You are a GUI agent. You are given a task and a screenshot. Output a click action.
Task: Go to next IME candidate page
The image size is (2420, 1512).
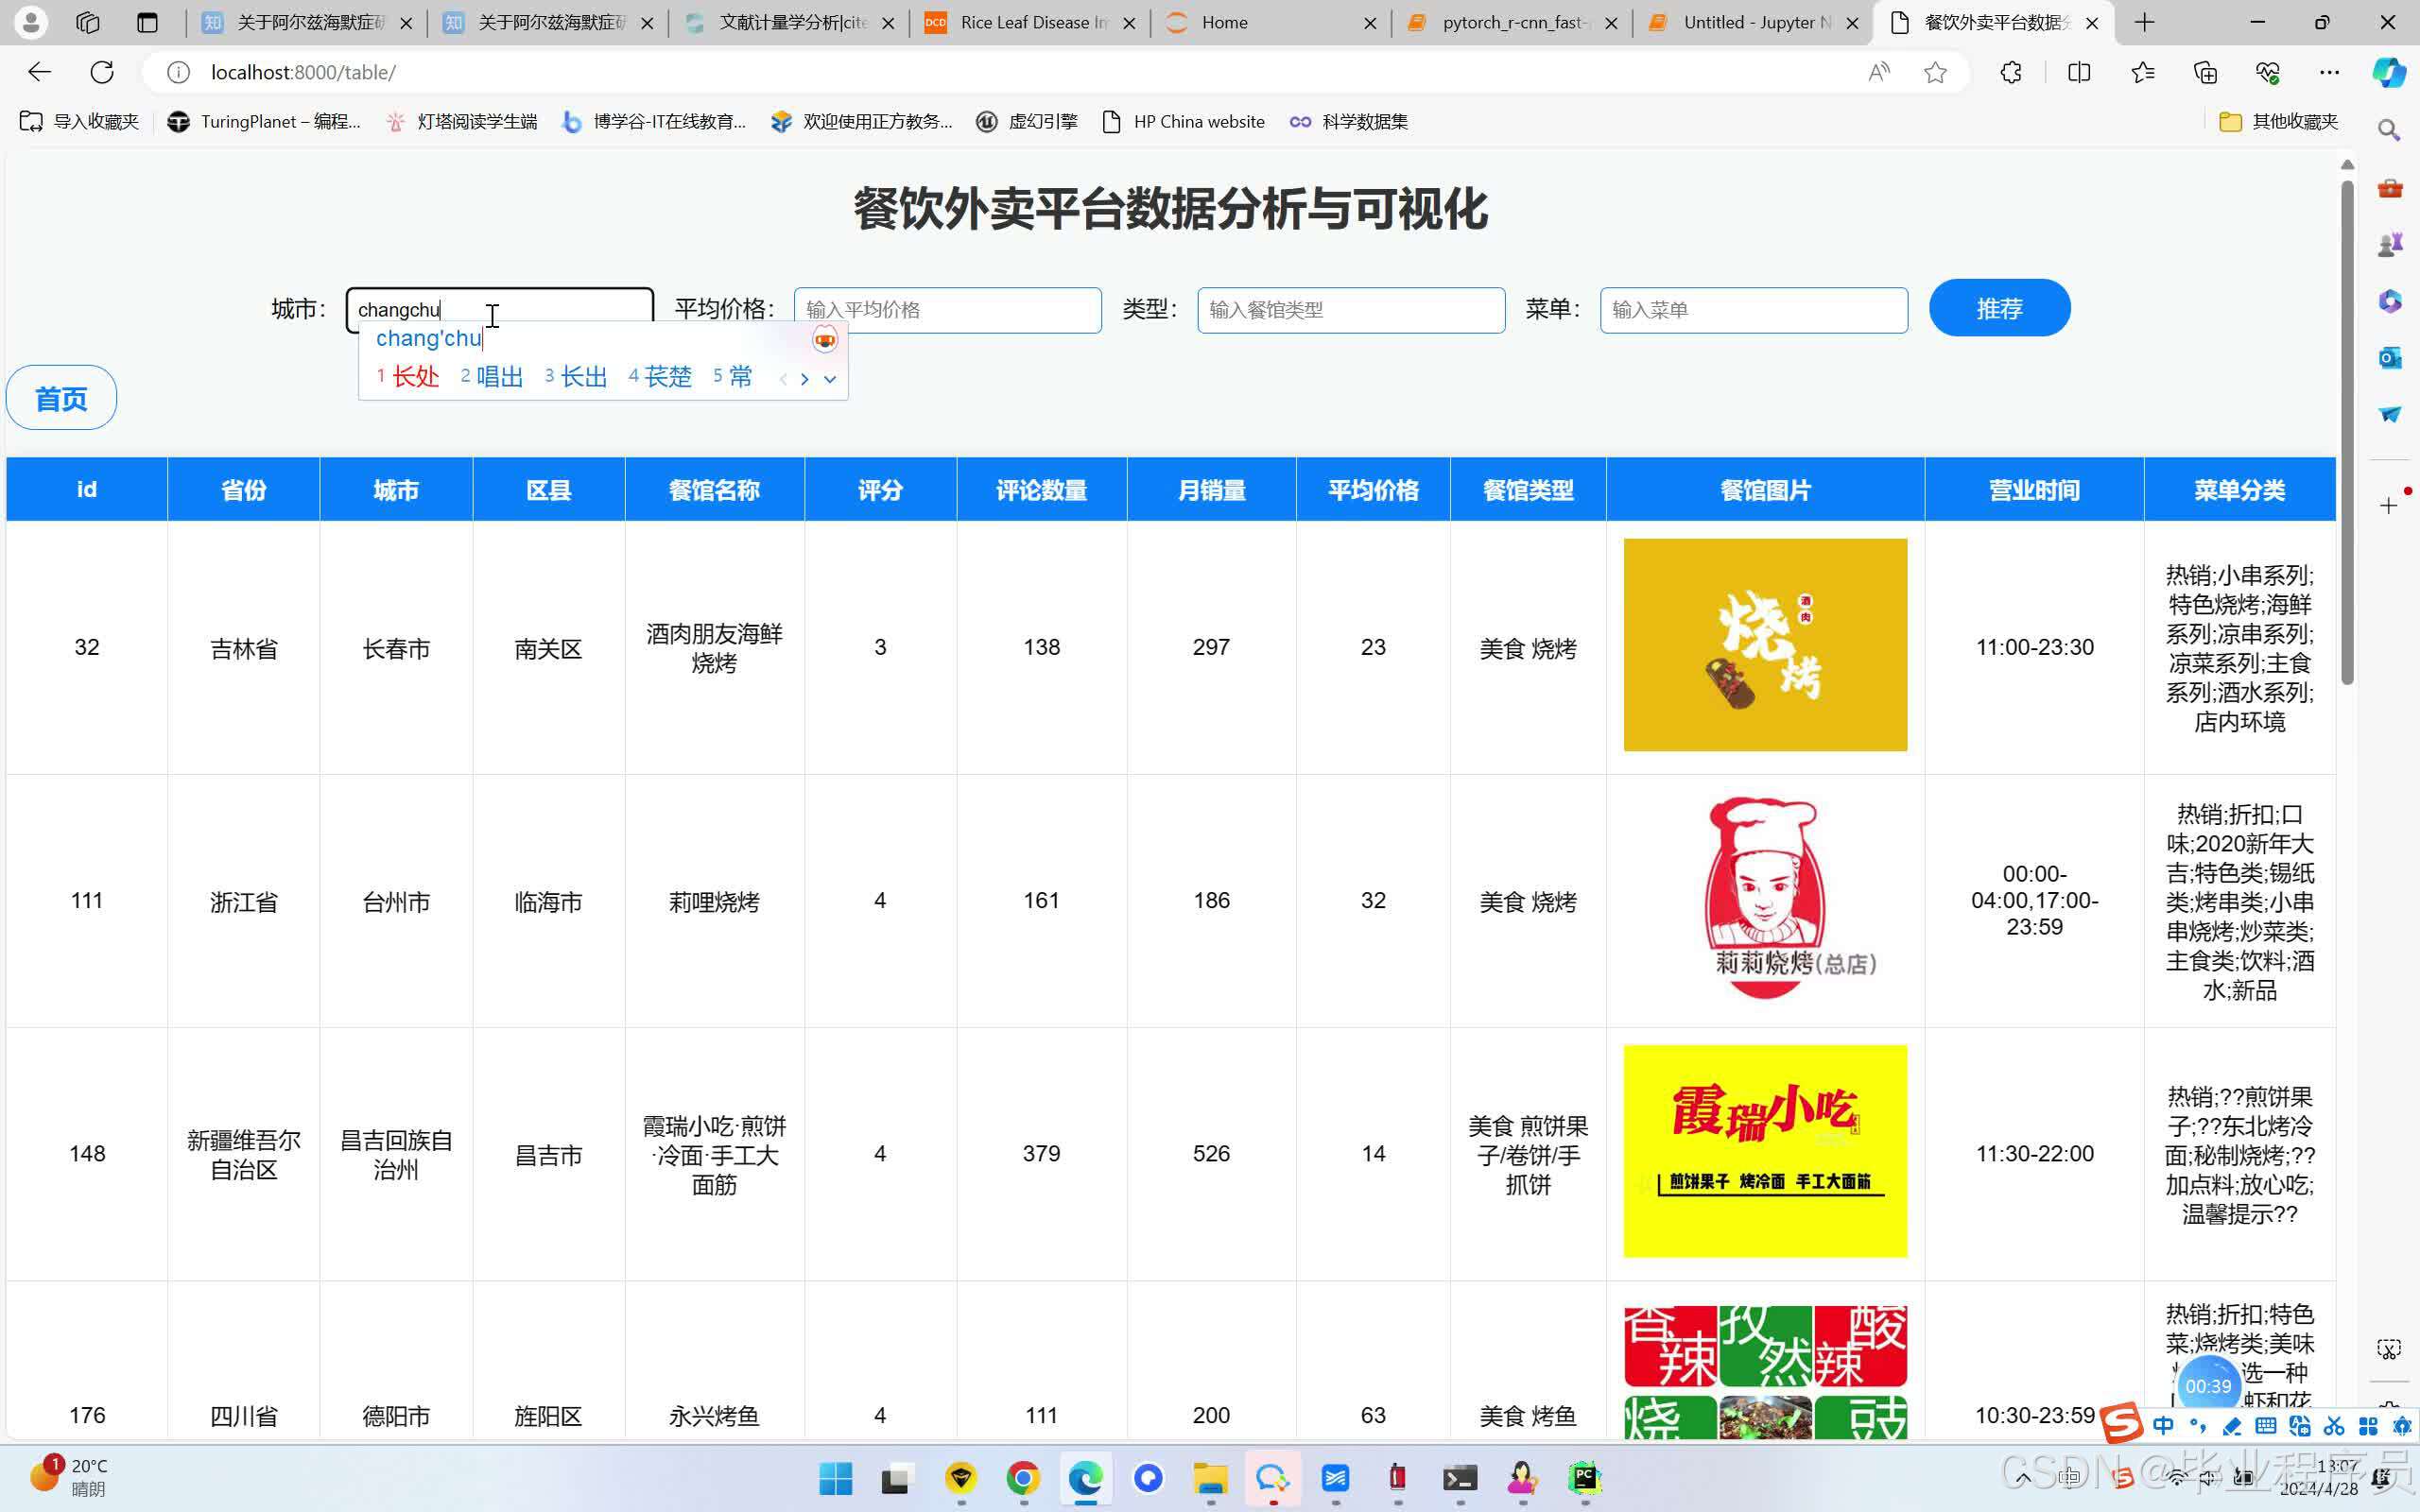(x=805, y=379)
